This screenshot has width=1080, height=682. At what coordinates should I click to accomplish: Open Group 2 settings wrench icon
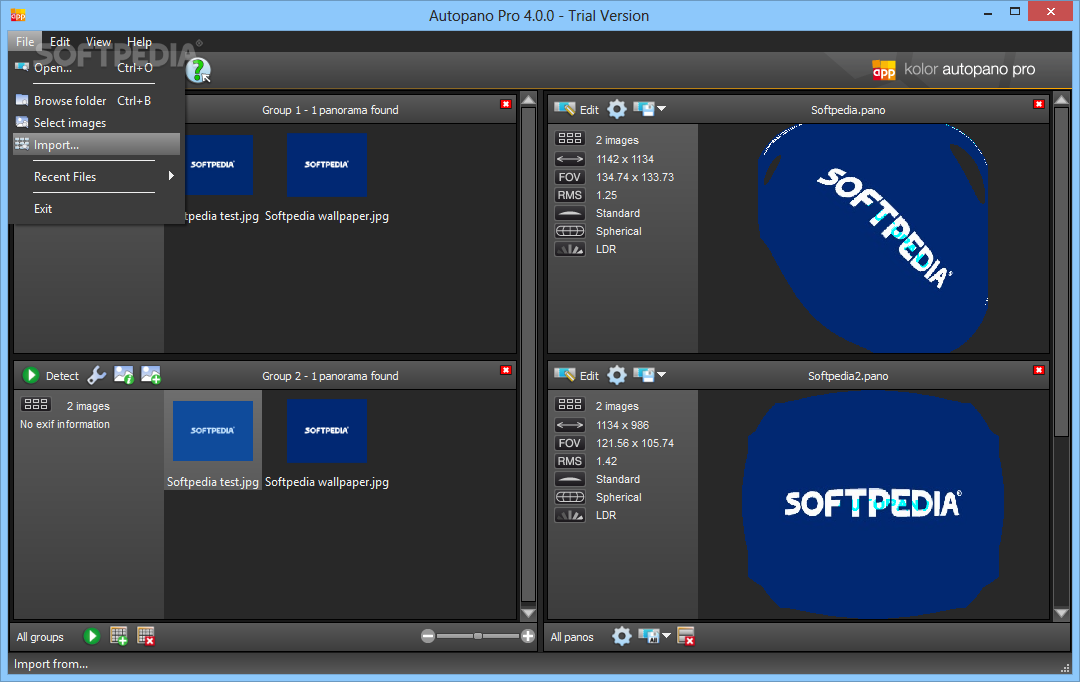[x=96, y=375]
